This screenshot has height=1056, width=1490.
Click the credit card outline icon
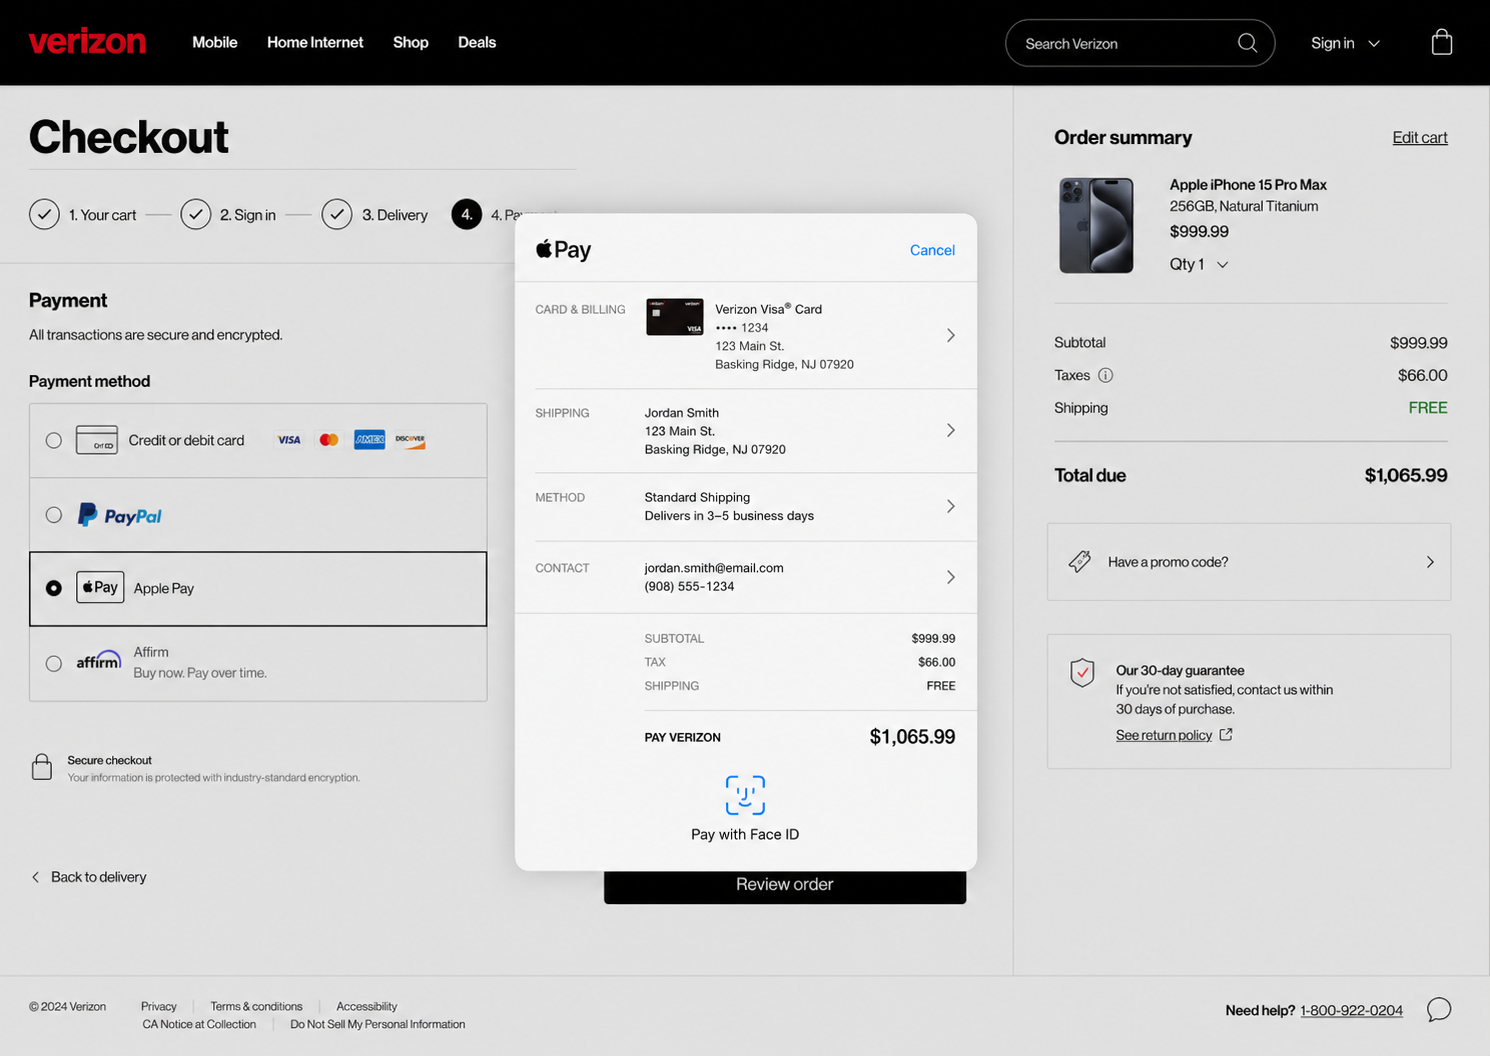point(97,440)
